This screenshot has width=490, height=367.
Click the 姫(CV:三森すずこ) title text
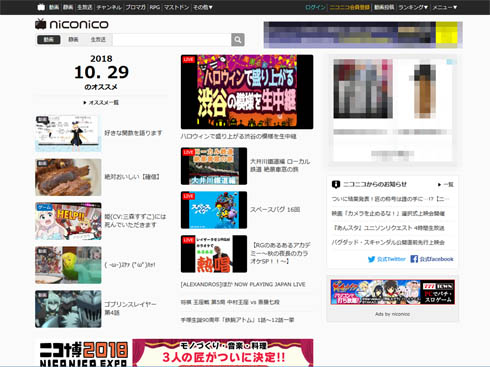click(135, 221)
